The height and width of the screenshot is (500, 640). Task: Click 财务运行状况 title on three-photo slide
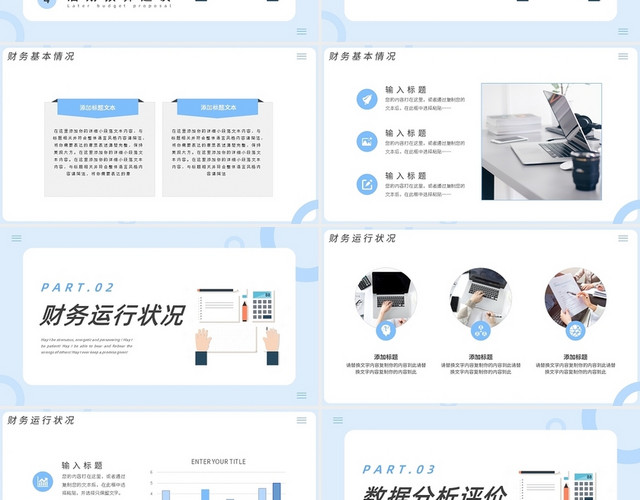(362, 238)
